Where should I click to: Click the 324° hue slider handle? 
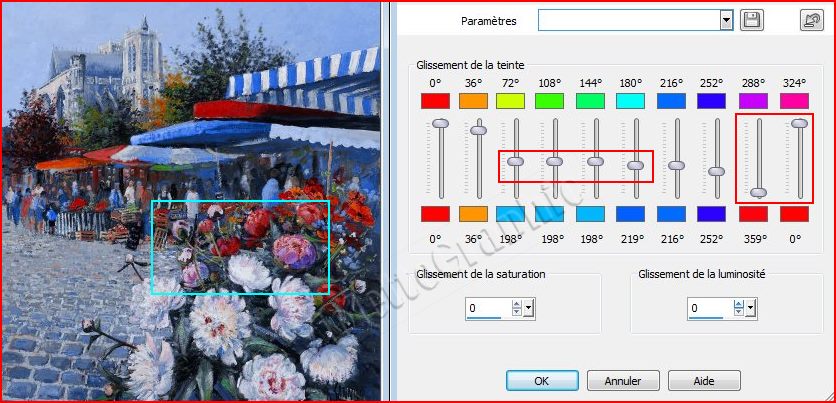(x=799, y=123)
